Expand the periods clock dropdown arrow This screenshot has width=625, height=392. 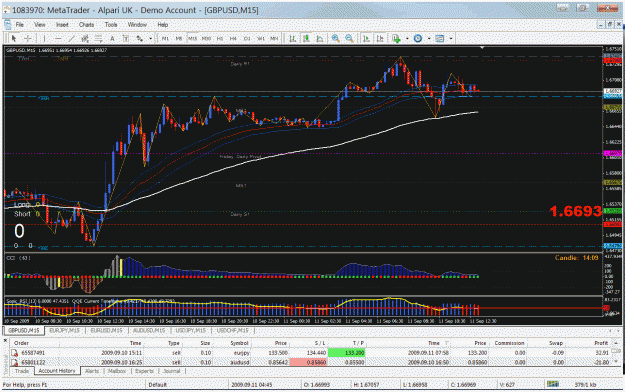point(429,39)
